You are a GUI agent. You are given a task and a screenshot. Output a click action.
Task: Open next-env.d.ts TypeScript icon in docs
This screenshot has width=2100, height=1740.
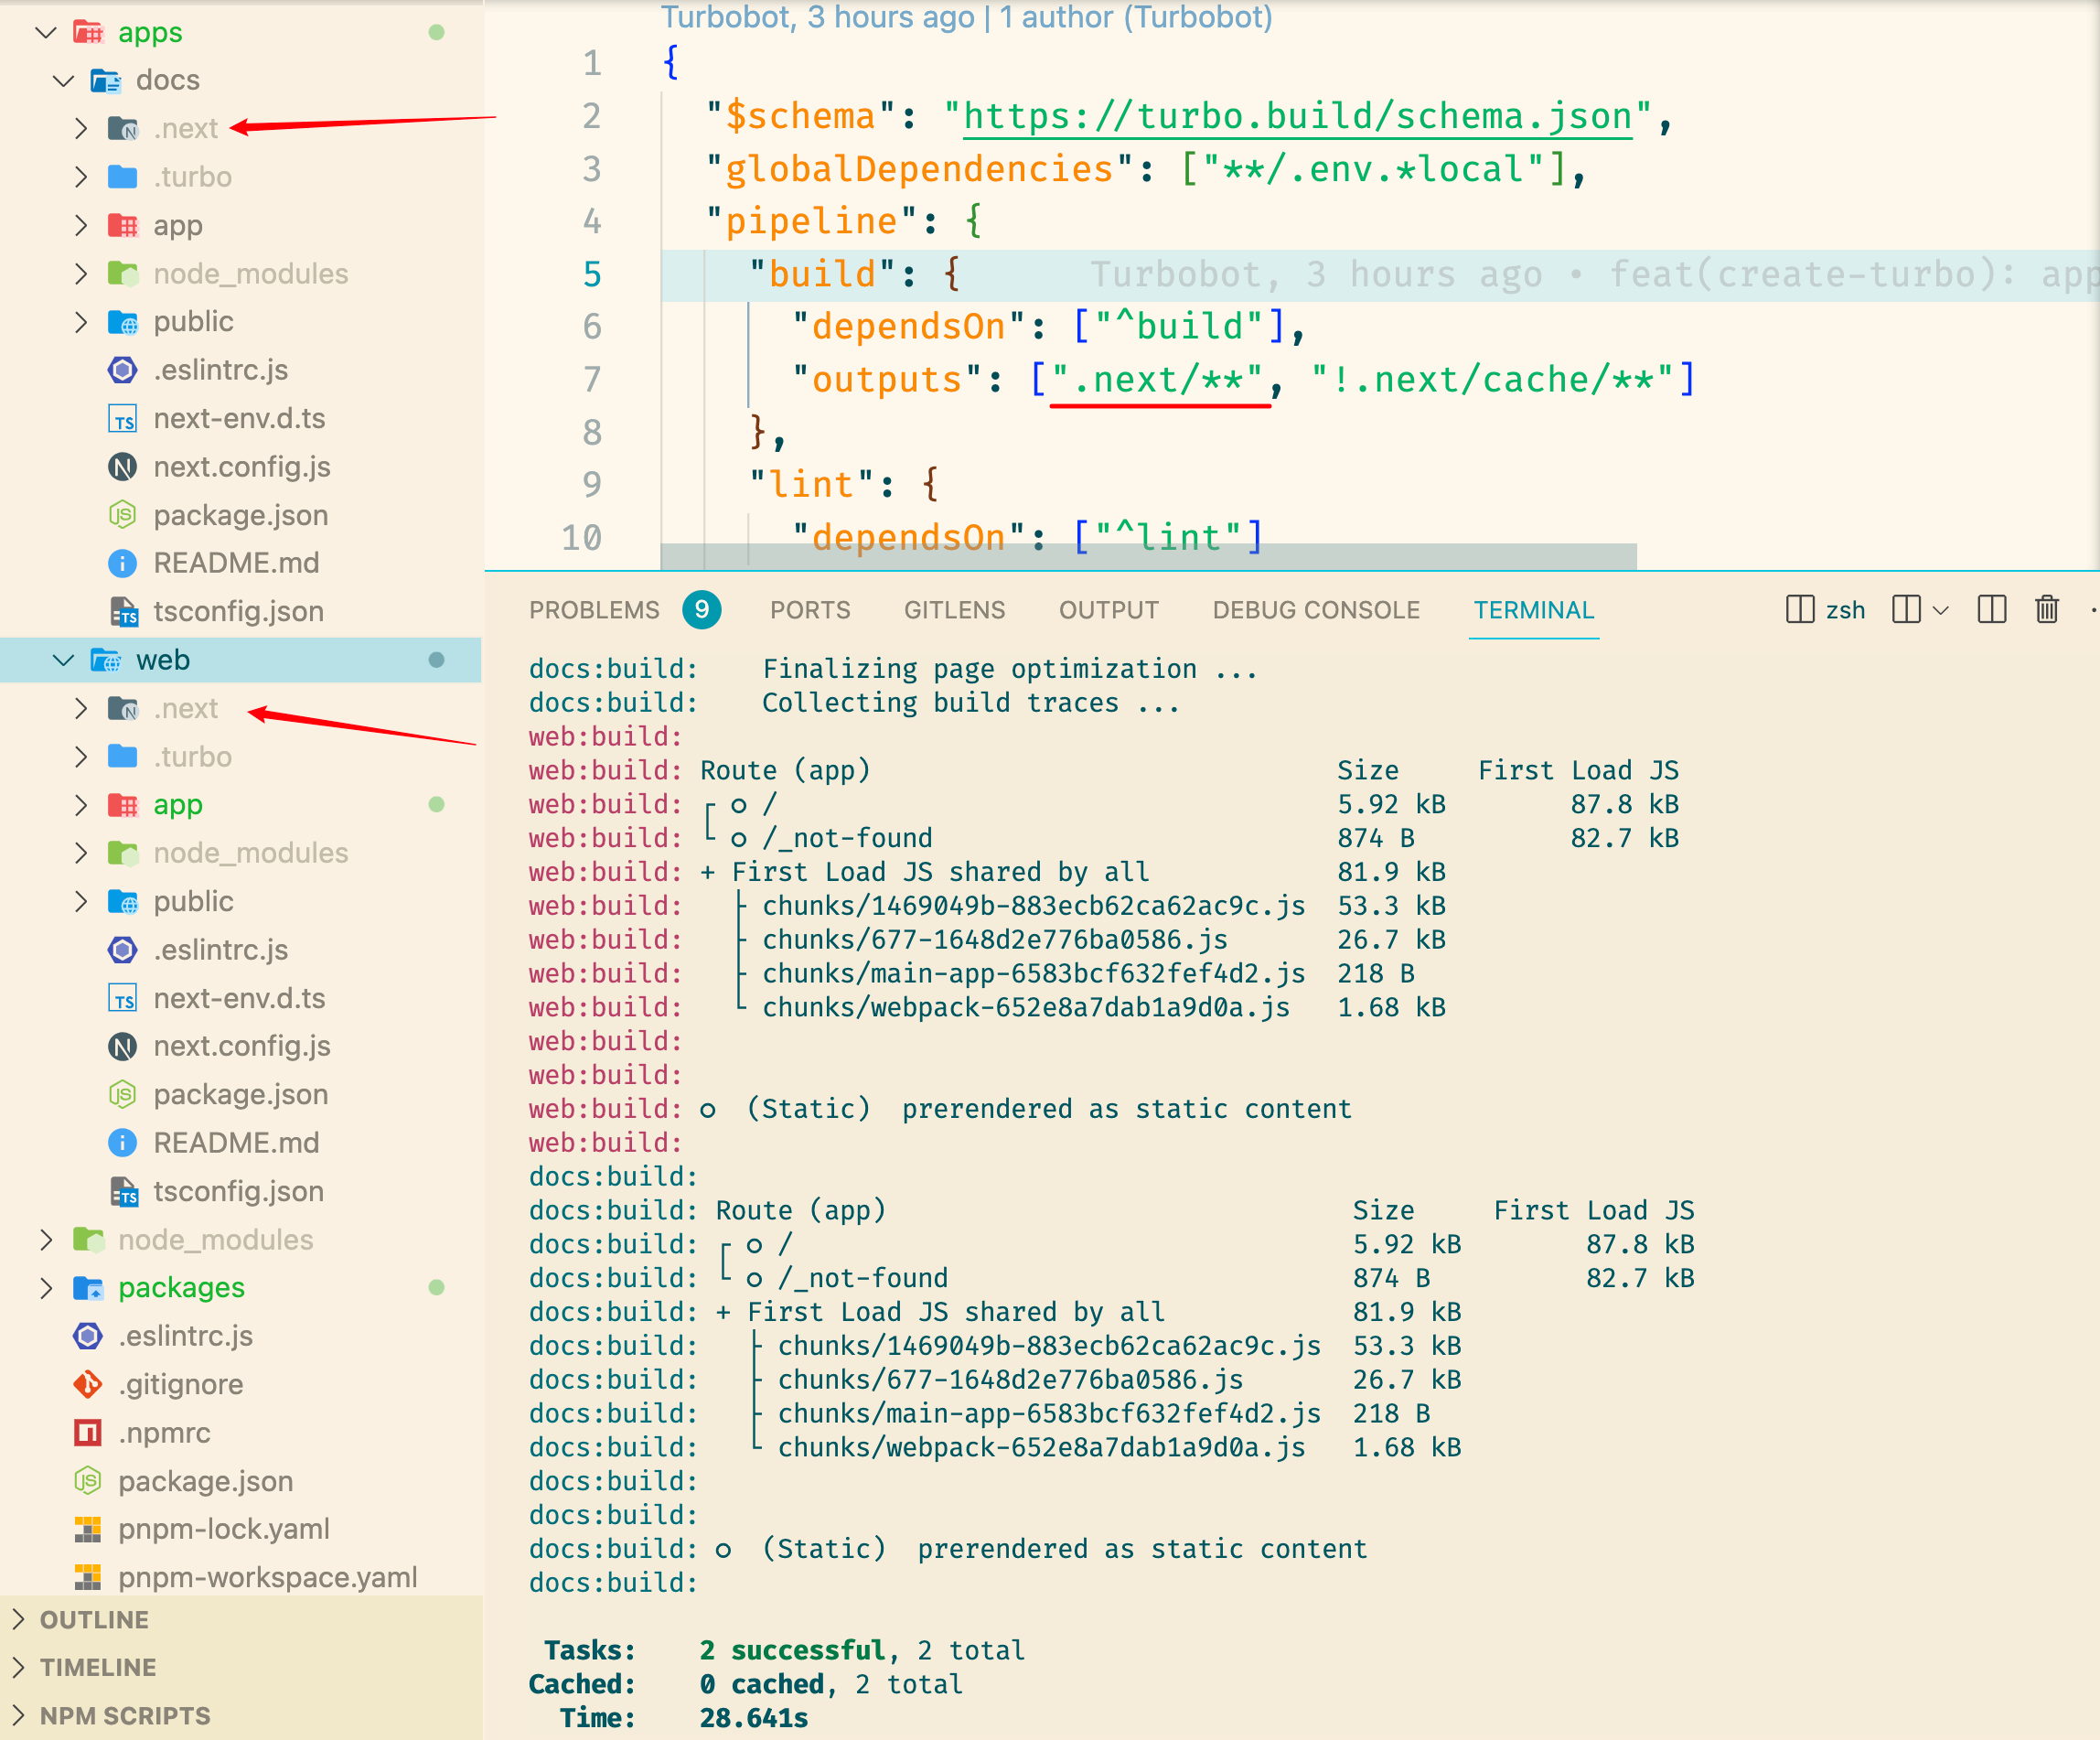pos(122,419)
